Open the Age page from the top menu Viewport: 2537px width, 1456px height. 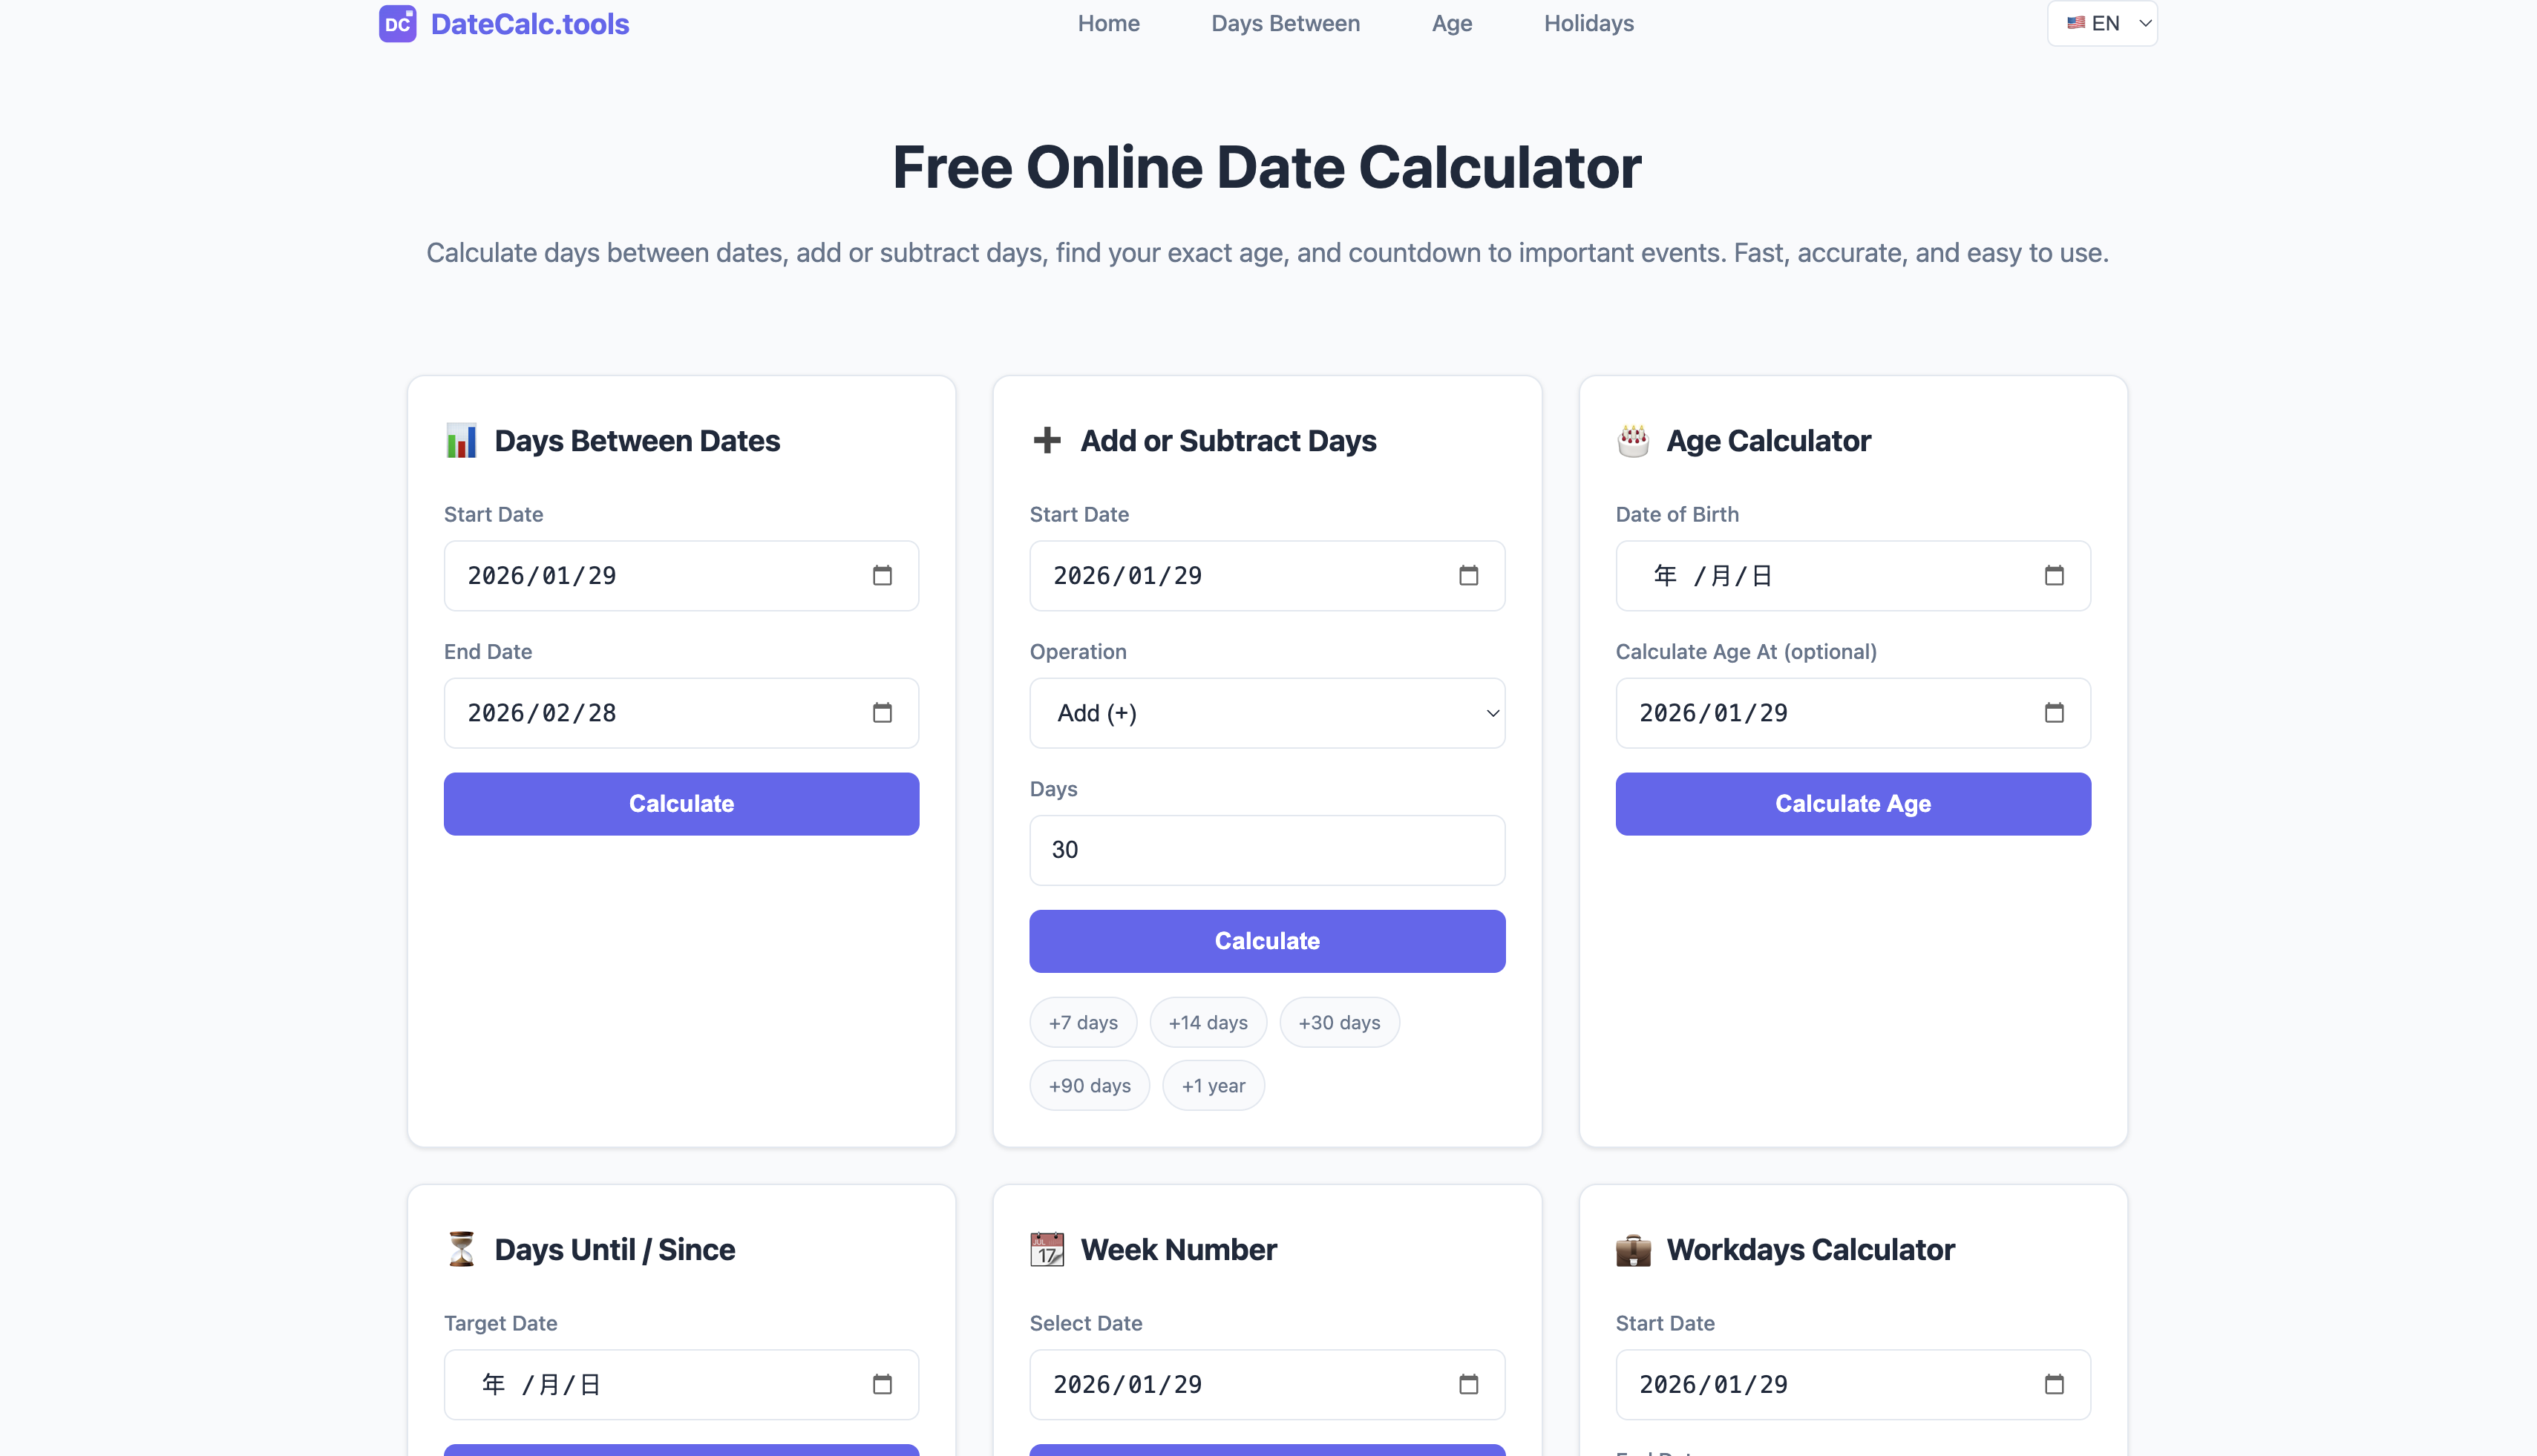(1451, 23)
